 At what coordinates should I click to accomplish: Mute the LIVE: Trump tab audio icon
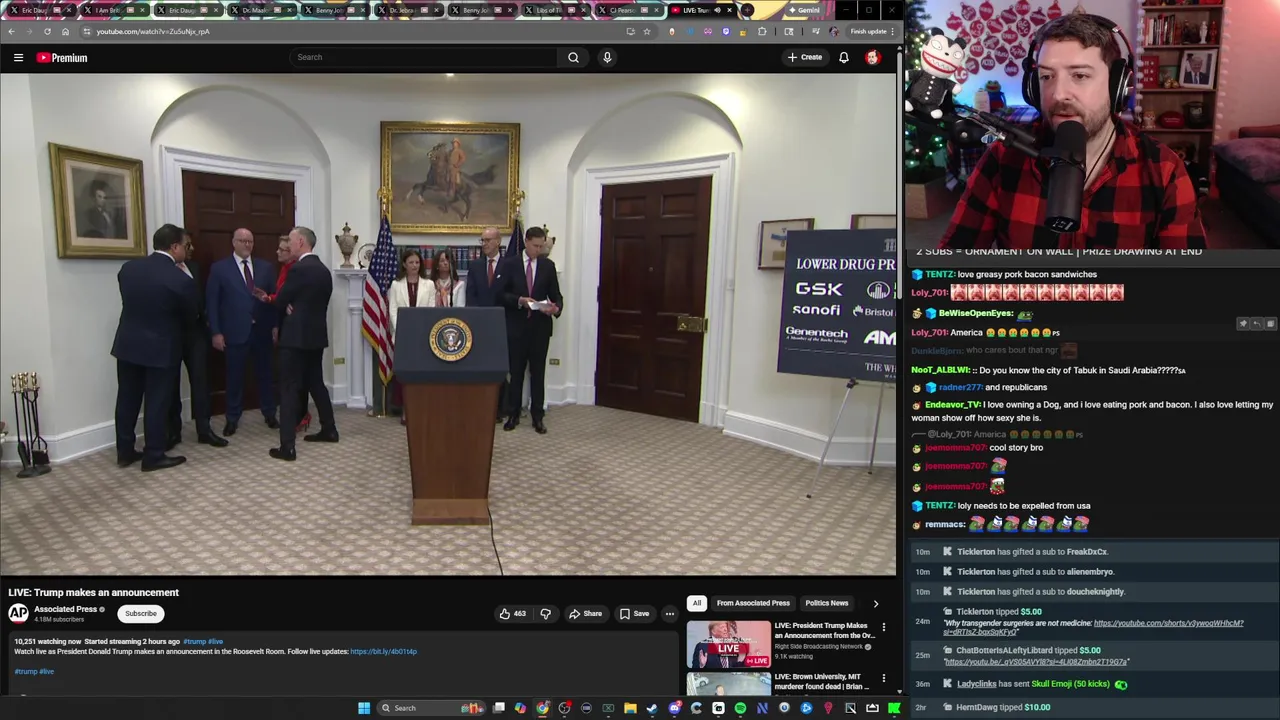[x=717, y=10]
